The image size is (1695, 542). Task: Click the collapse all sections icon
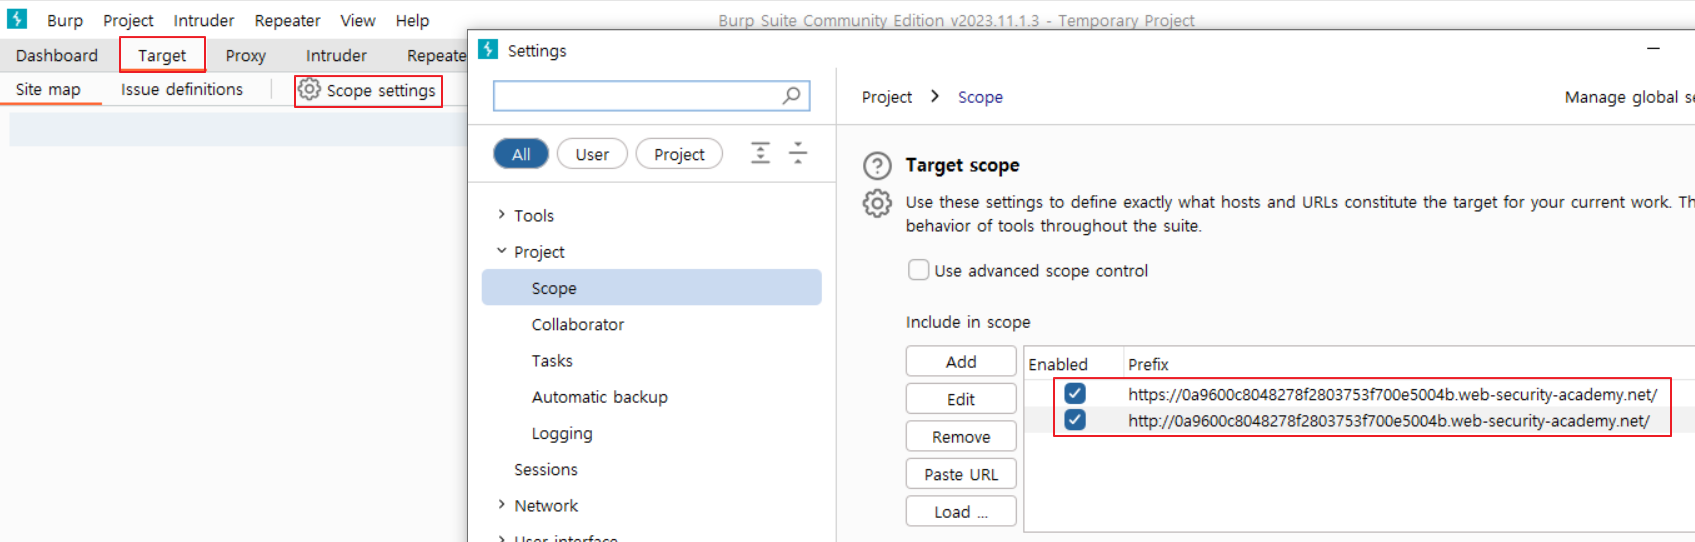coord(798,153)
